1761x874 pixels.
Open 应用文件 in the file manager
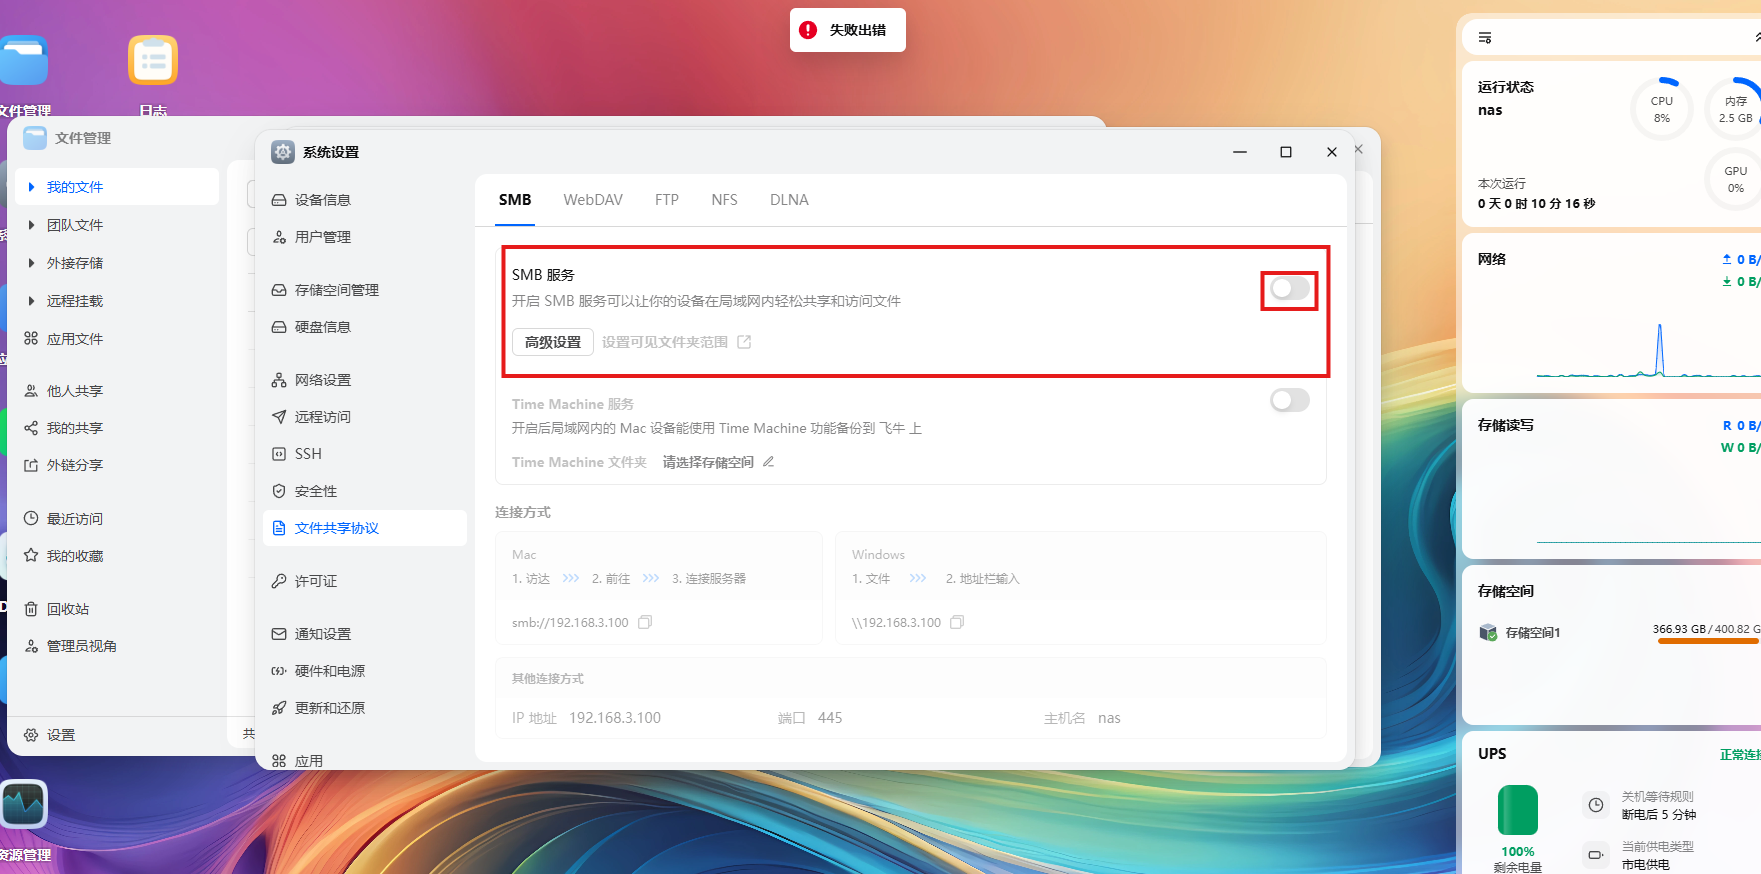[117, 339]
